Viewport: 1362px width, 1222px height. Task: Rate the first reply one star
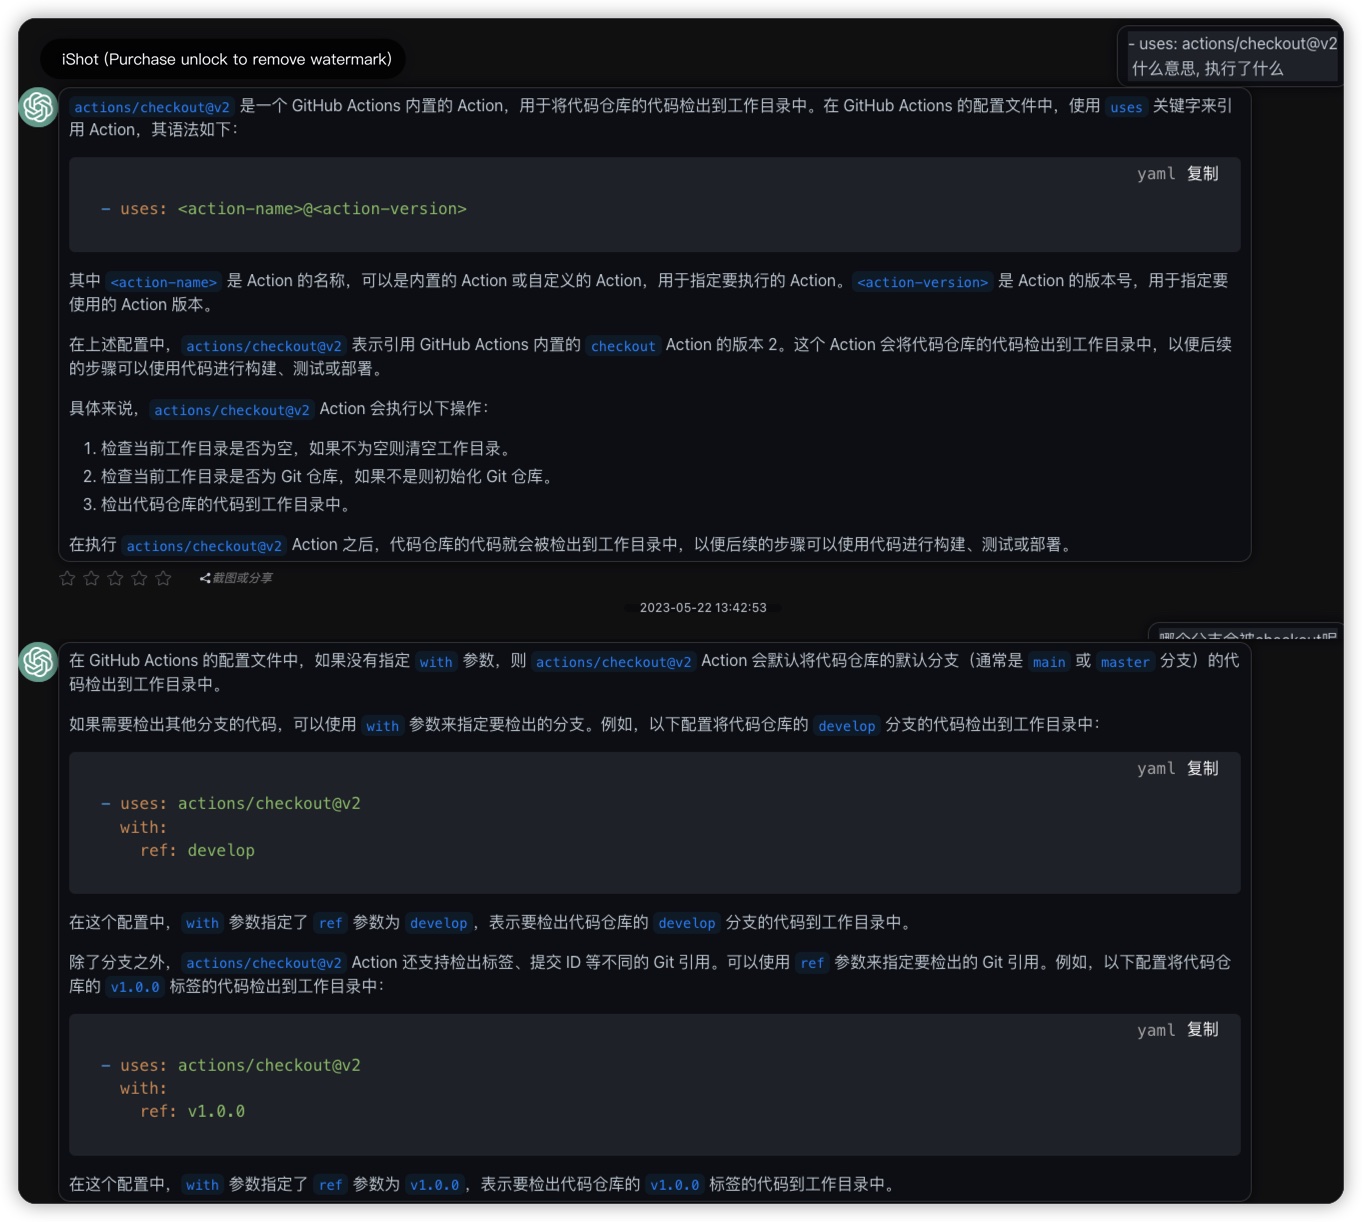pos(67,578)
